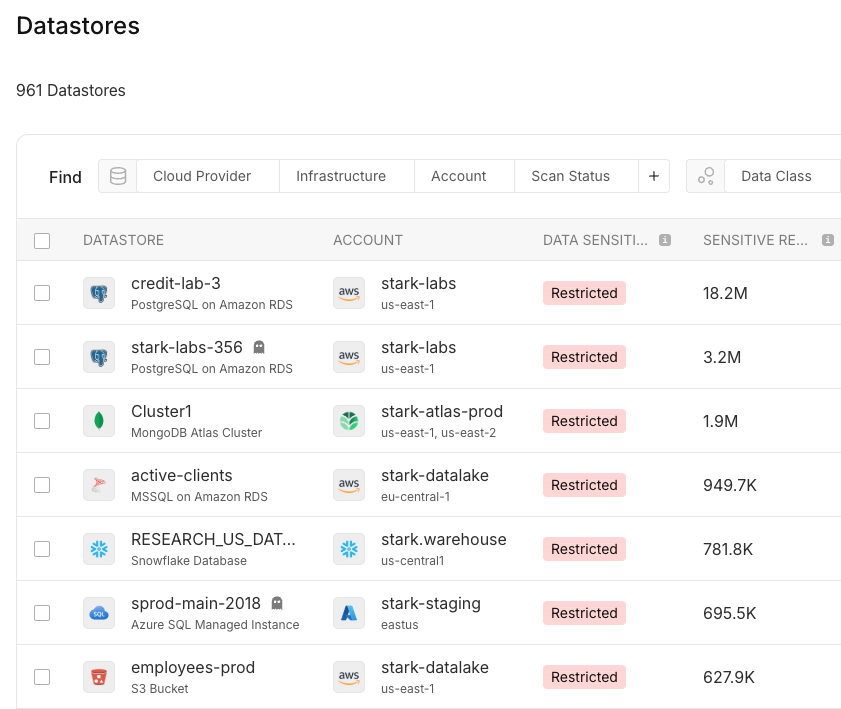Click the Restricted badge for credit-lab-3
Screen dimensions: 841x709
(x=584, y=293)
